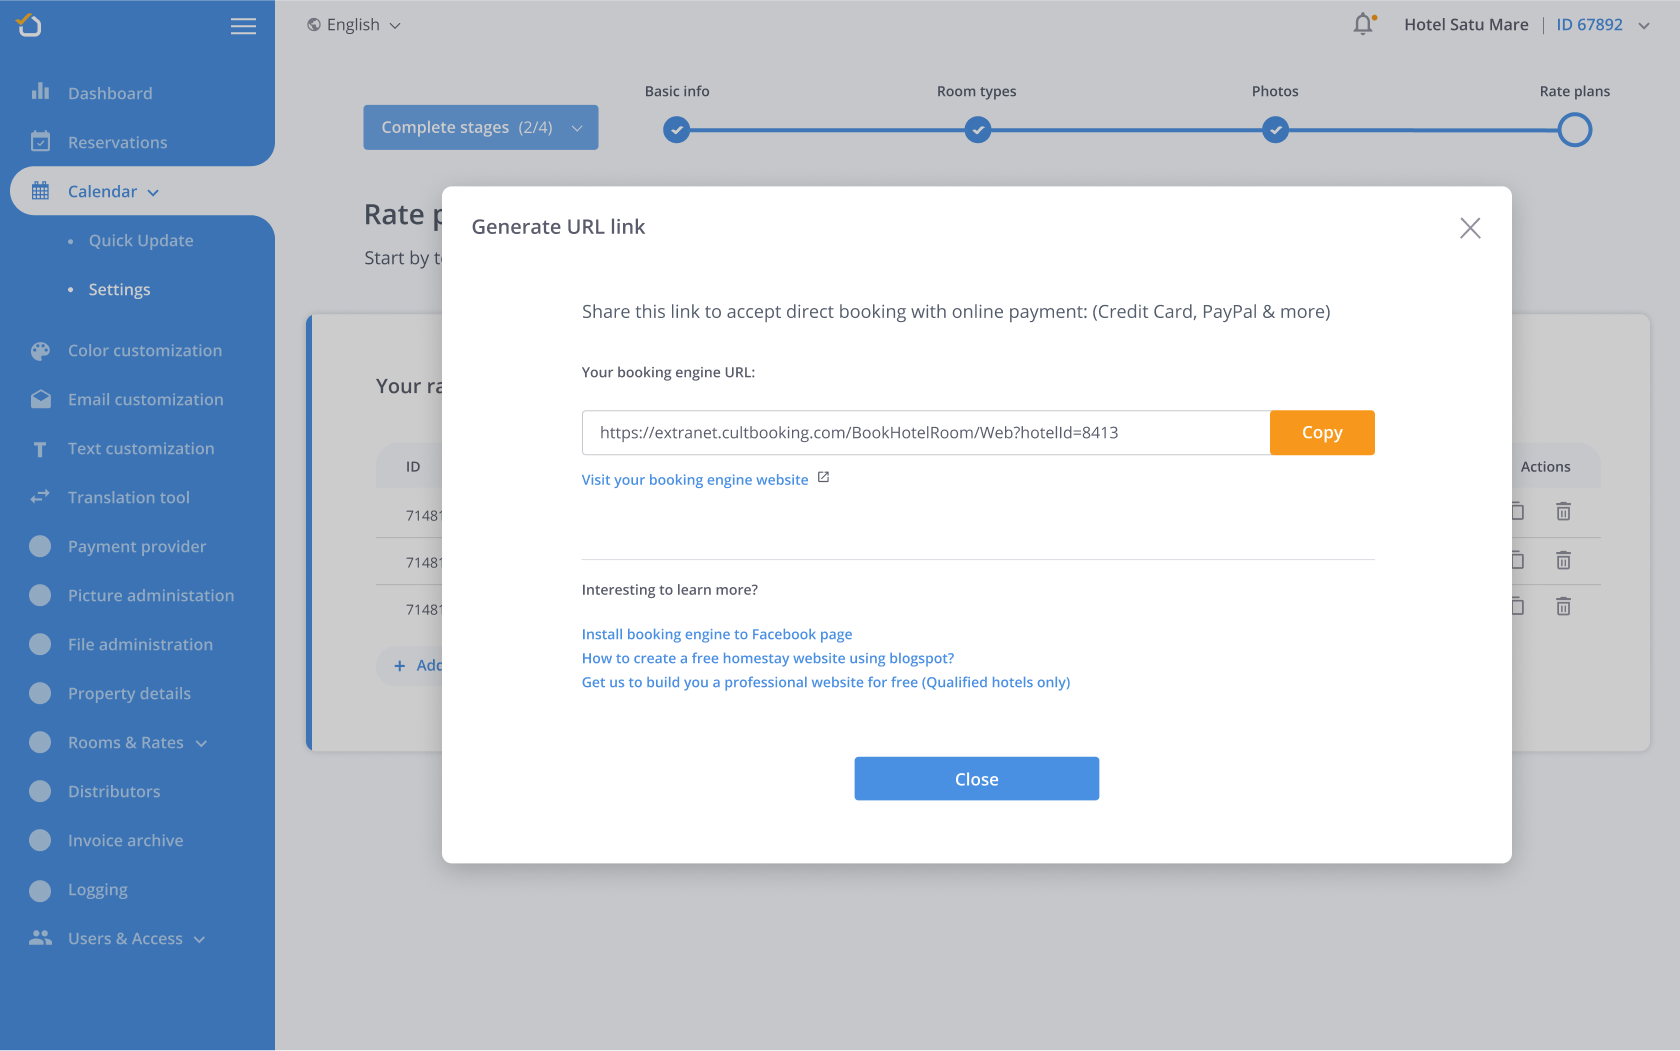The image size is (1680, 1051).
Task: Delete the first rate plan row
Action: [x=1563, y=512]
